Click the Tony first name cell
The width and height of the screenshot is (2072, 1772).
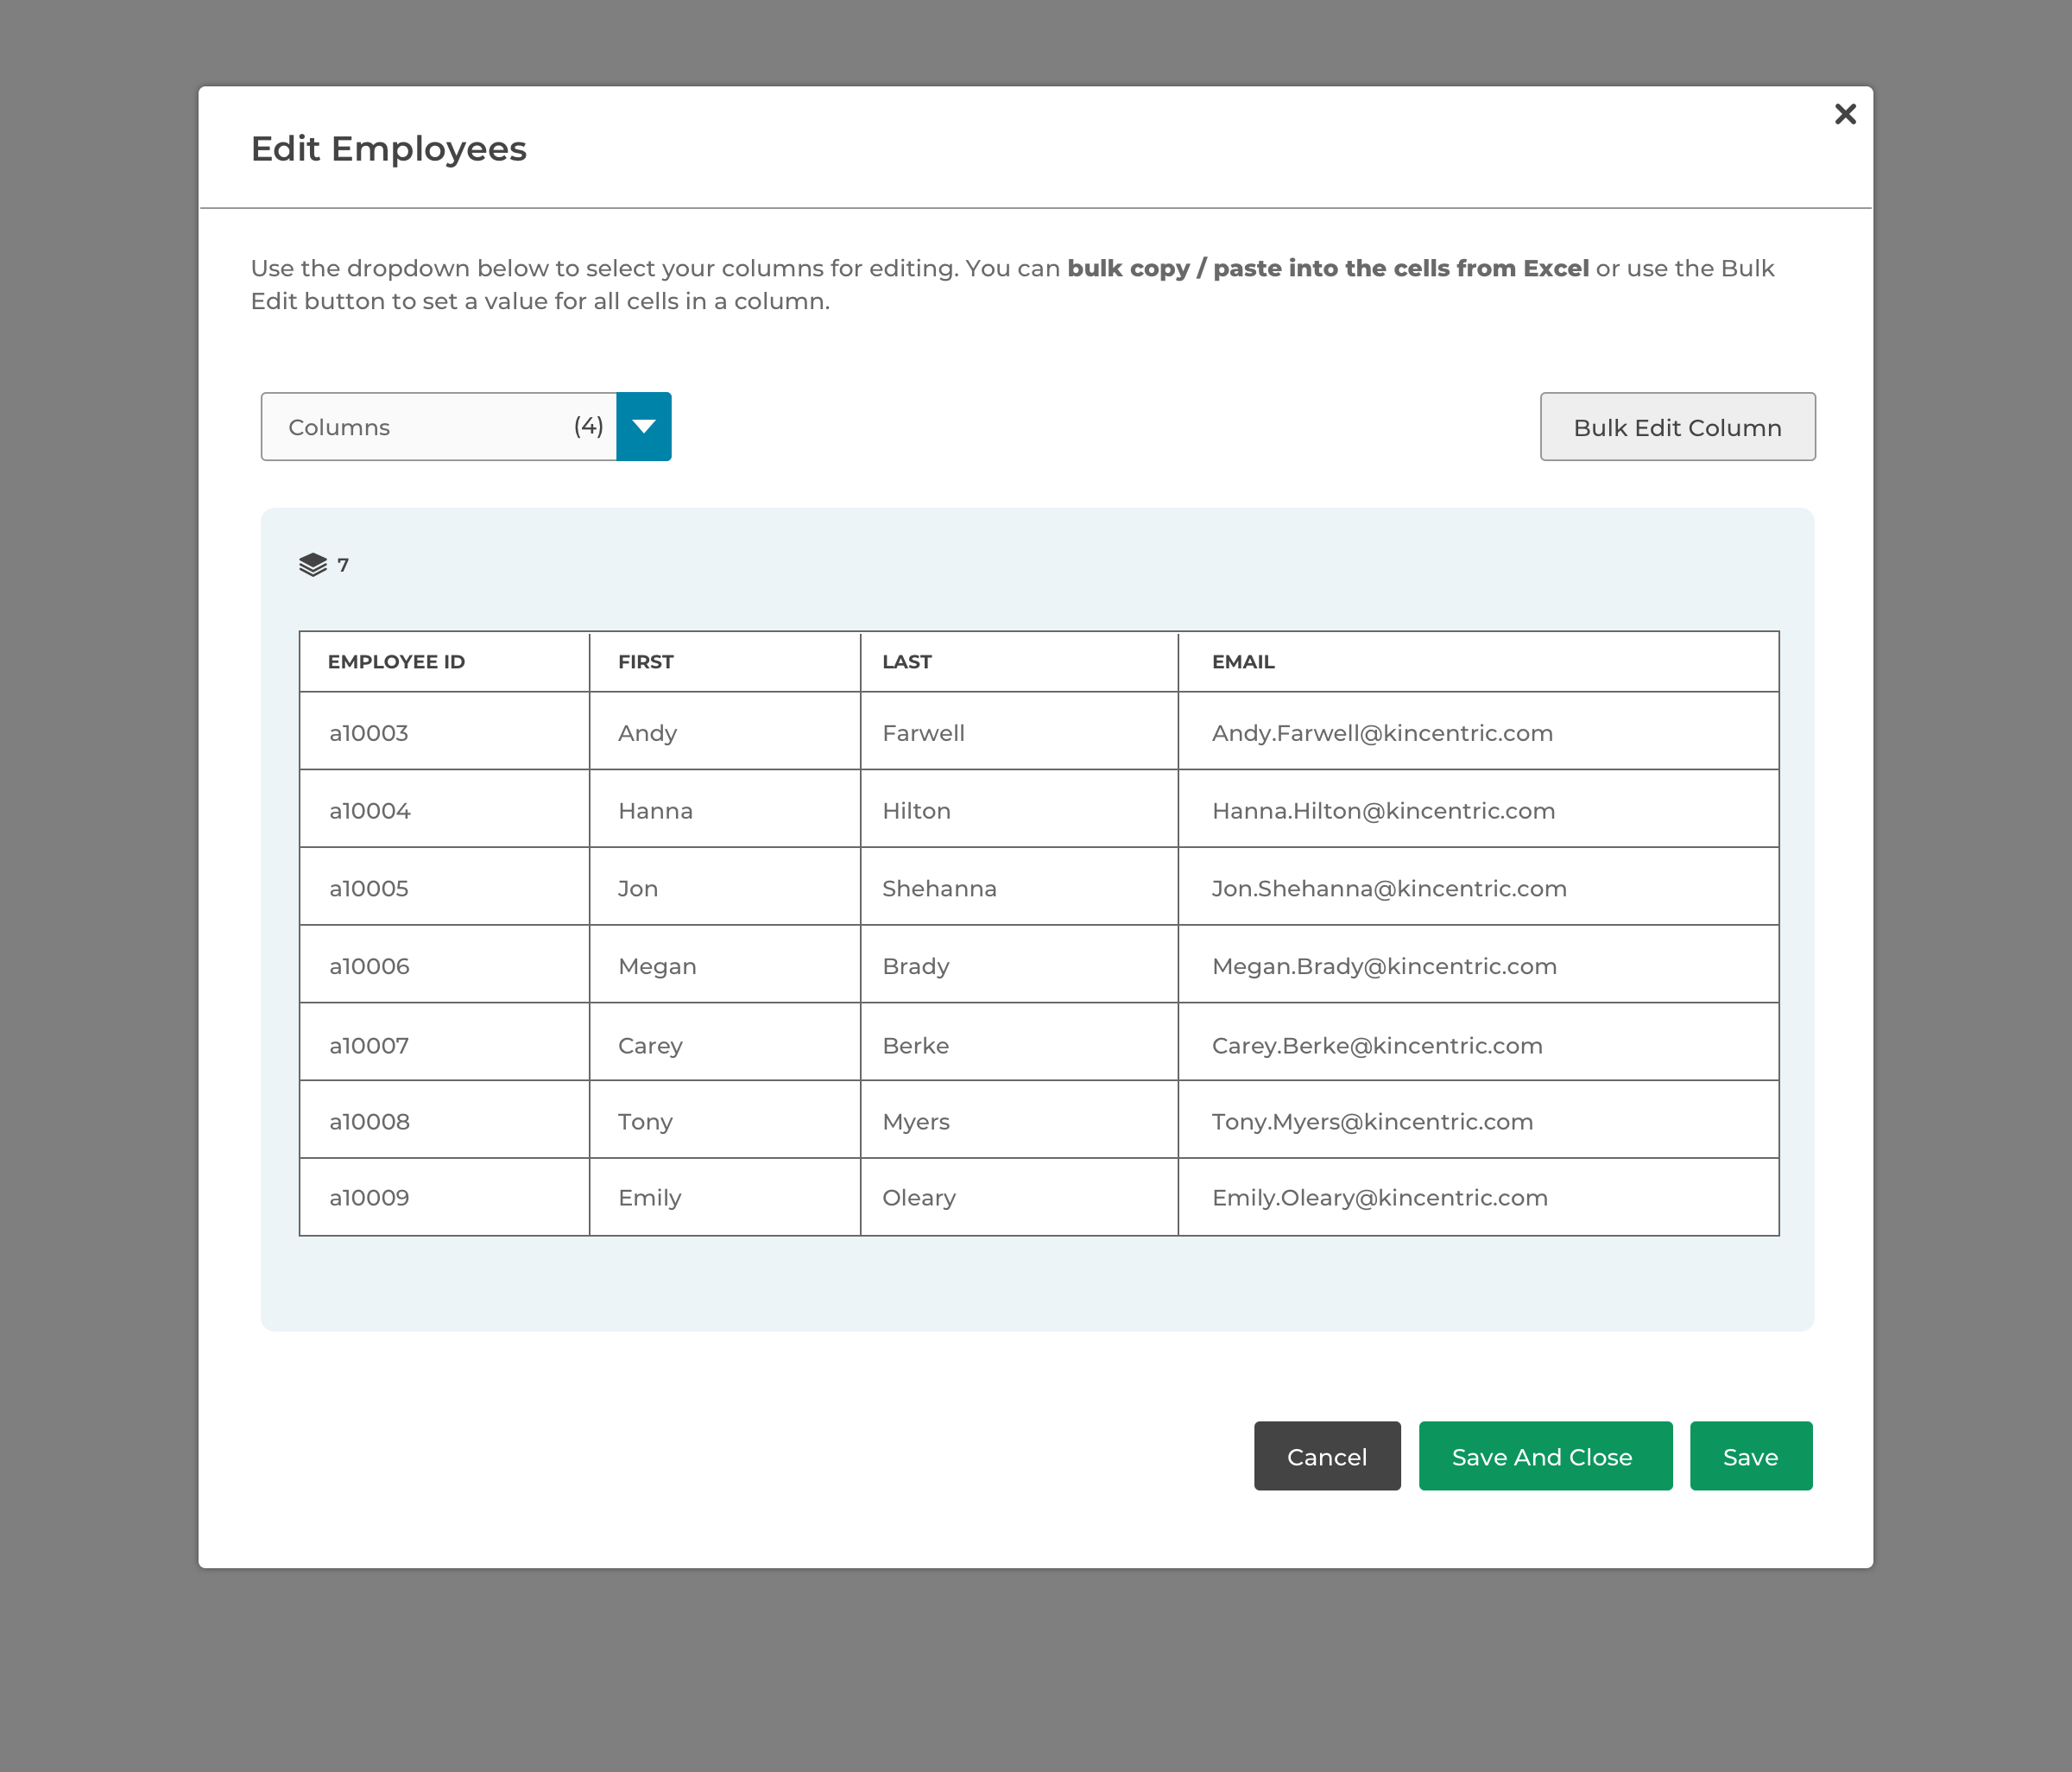coord(724,1121)
